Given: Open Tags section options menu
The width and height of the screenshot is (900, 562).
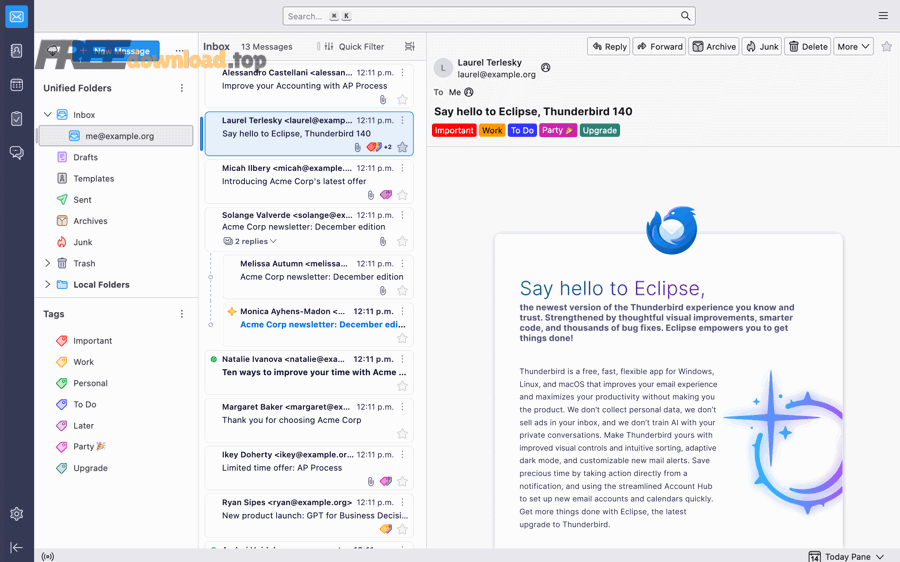Looking at the screenshot, I should coord(182,314).
